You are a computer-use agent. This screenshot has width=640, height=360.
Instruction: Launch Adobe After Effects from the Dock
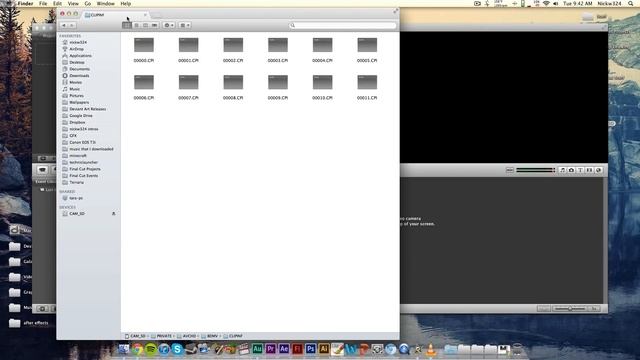pos(284,349)
